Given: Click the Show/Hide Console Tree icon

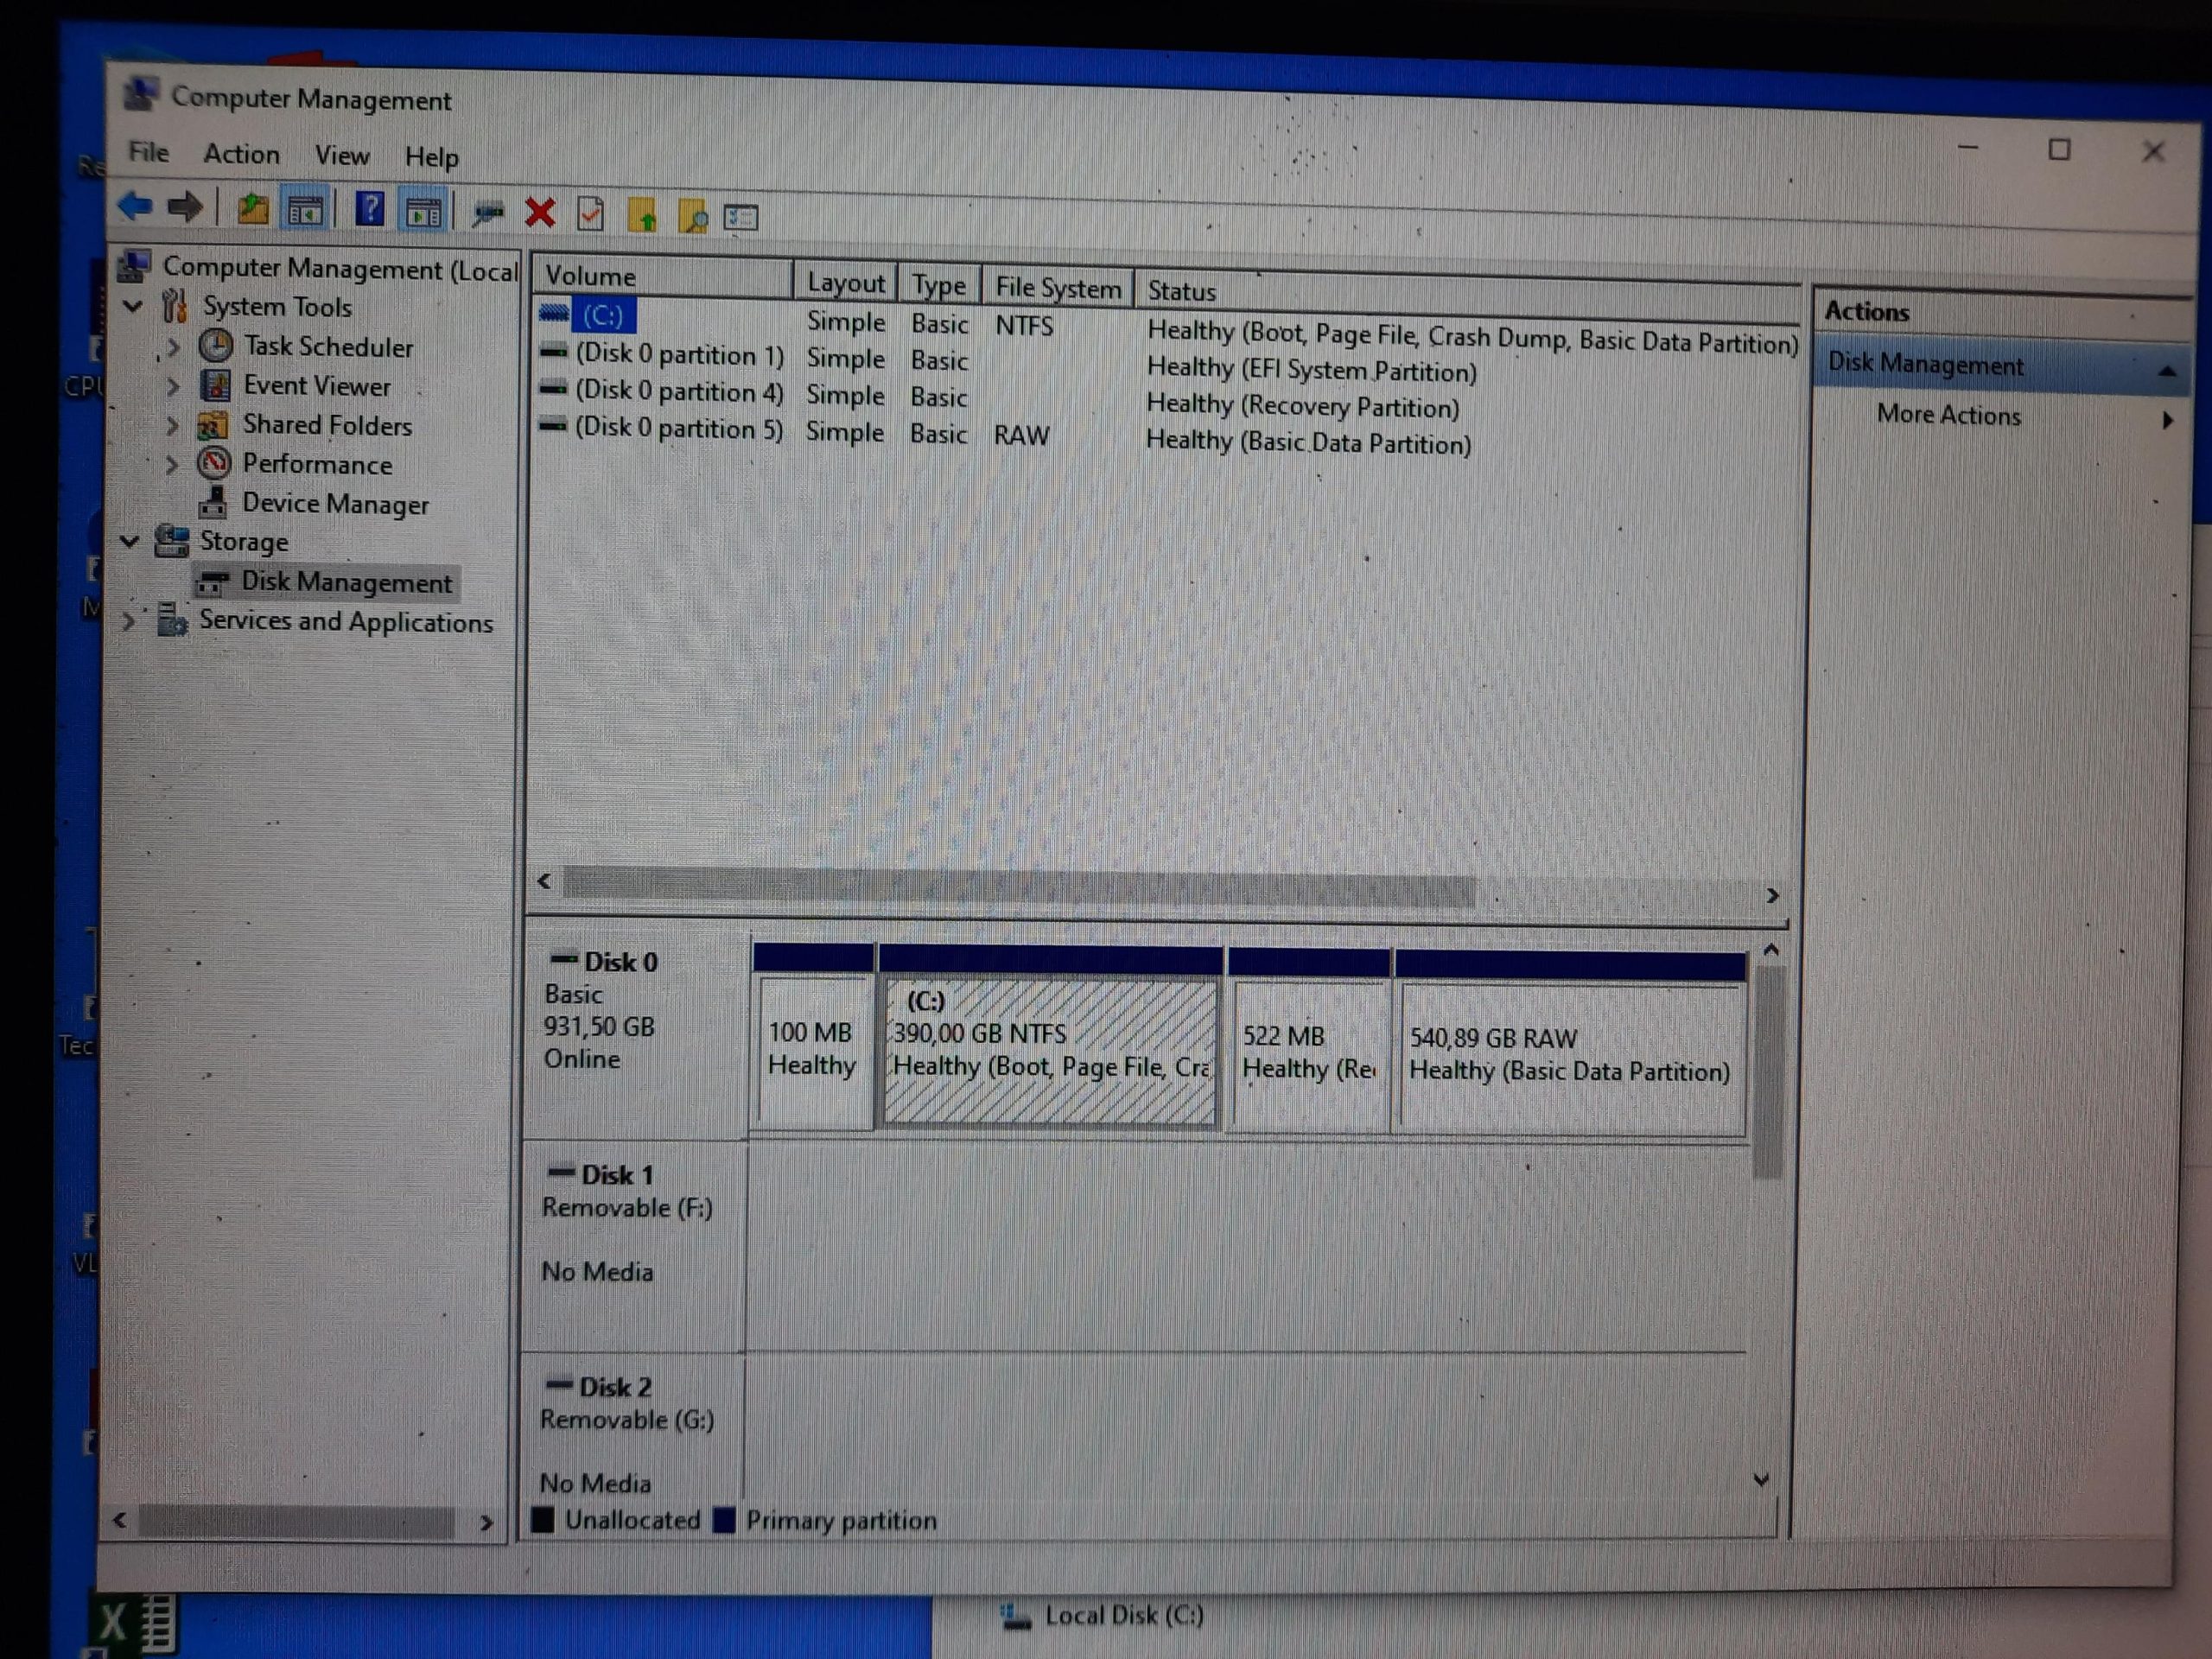Looking at the screenshot, I should pyautogui.click(x=305, y=210).
